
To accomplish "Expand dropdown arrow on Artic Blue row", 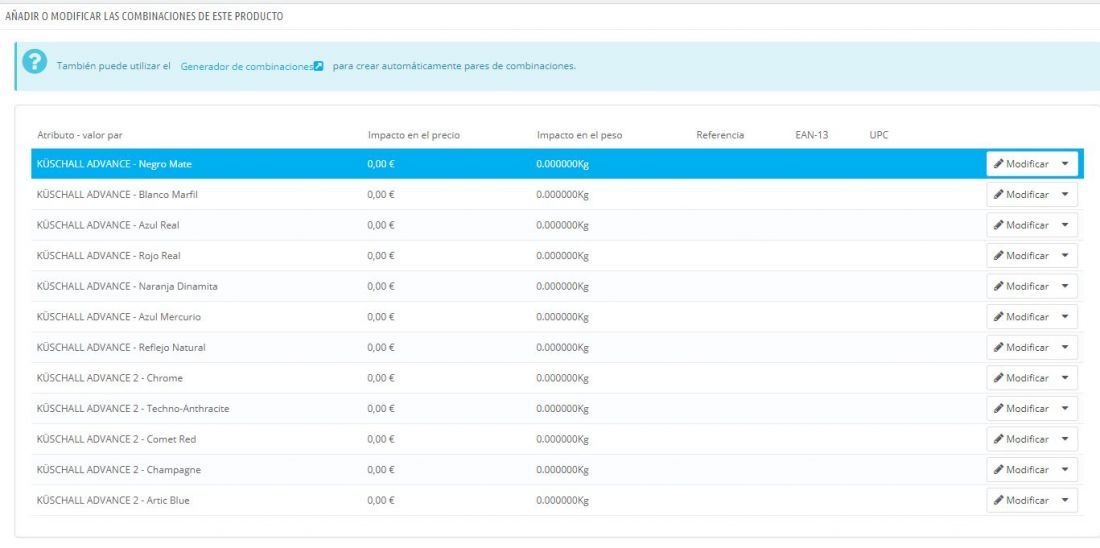I will [1066, 500].
